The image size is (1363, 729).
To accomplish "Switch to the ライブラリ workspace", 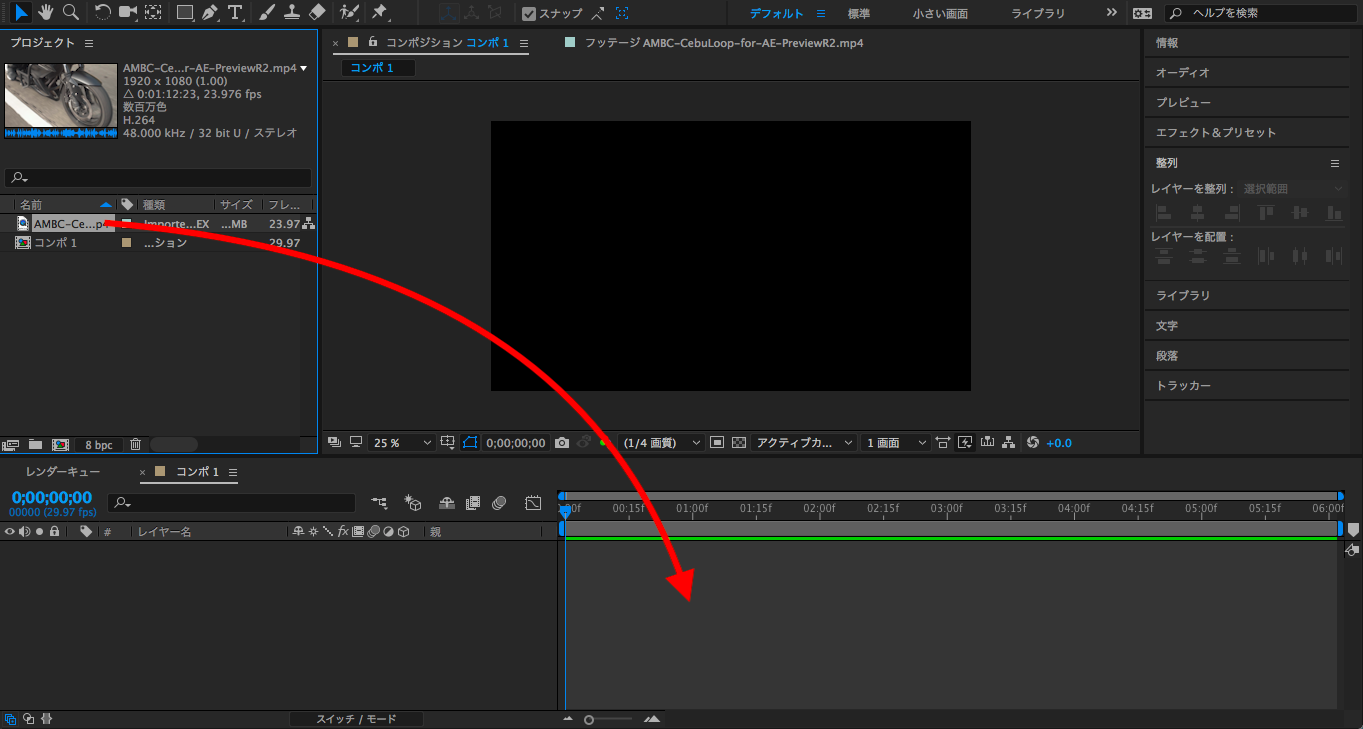I will pos(1038,14).
